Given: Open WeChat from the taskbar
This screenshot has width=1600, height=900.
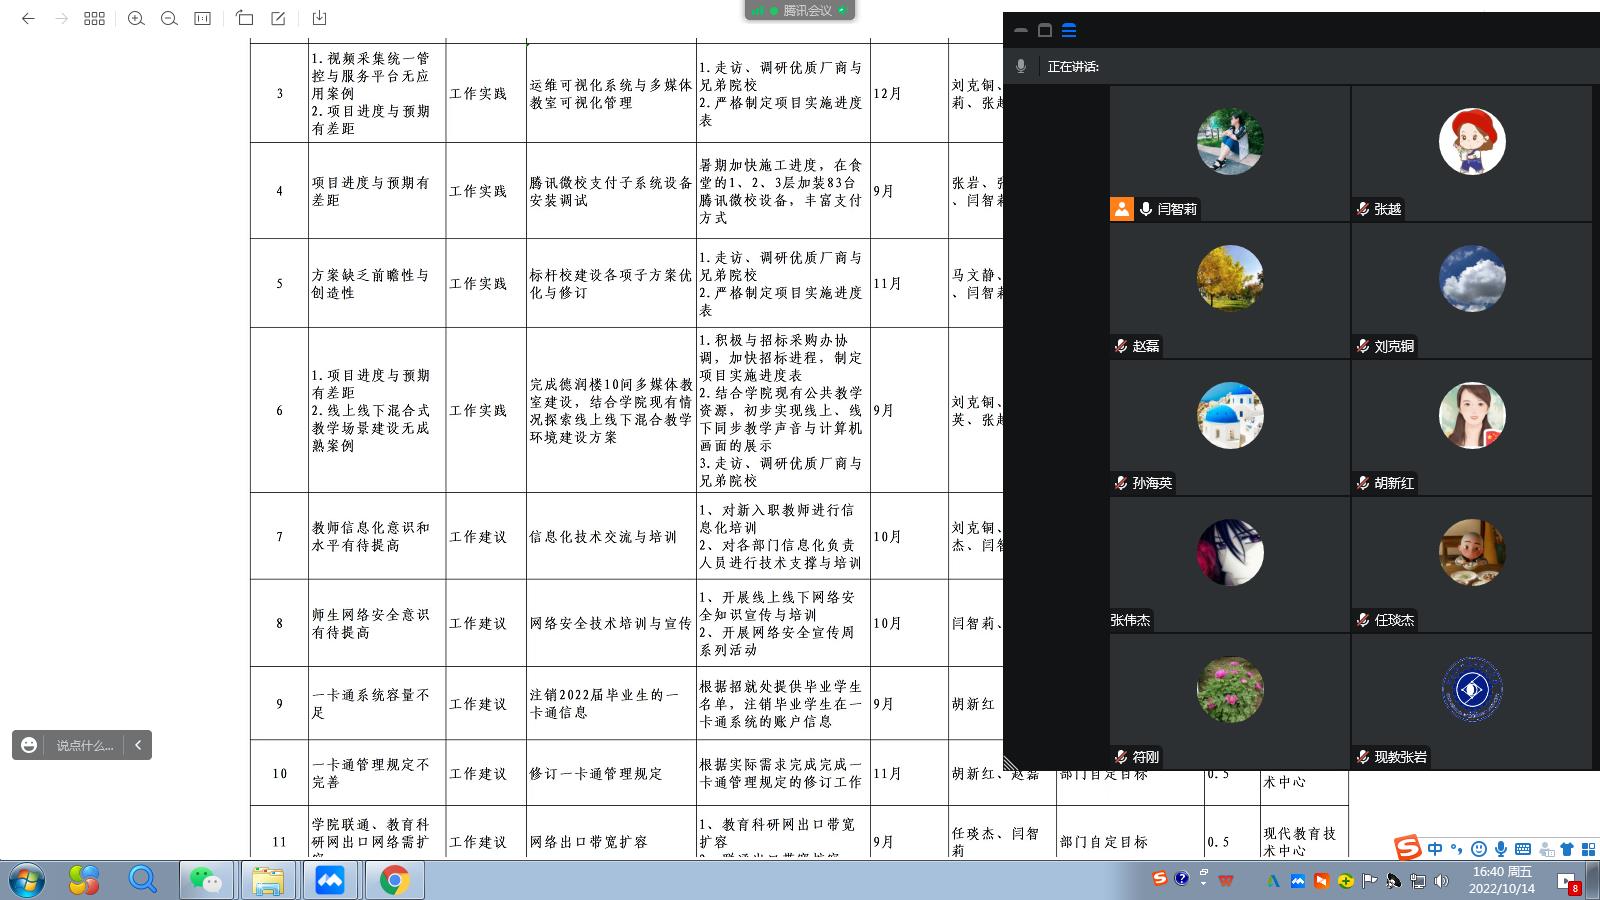Looking at the screenshot, I should (207, 880).
